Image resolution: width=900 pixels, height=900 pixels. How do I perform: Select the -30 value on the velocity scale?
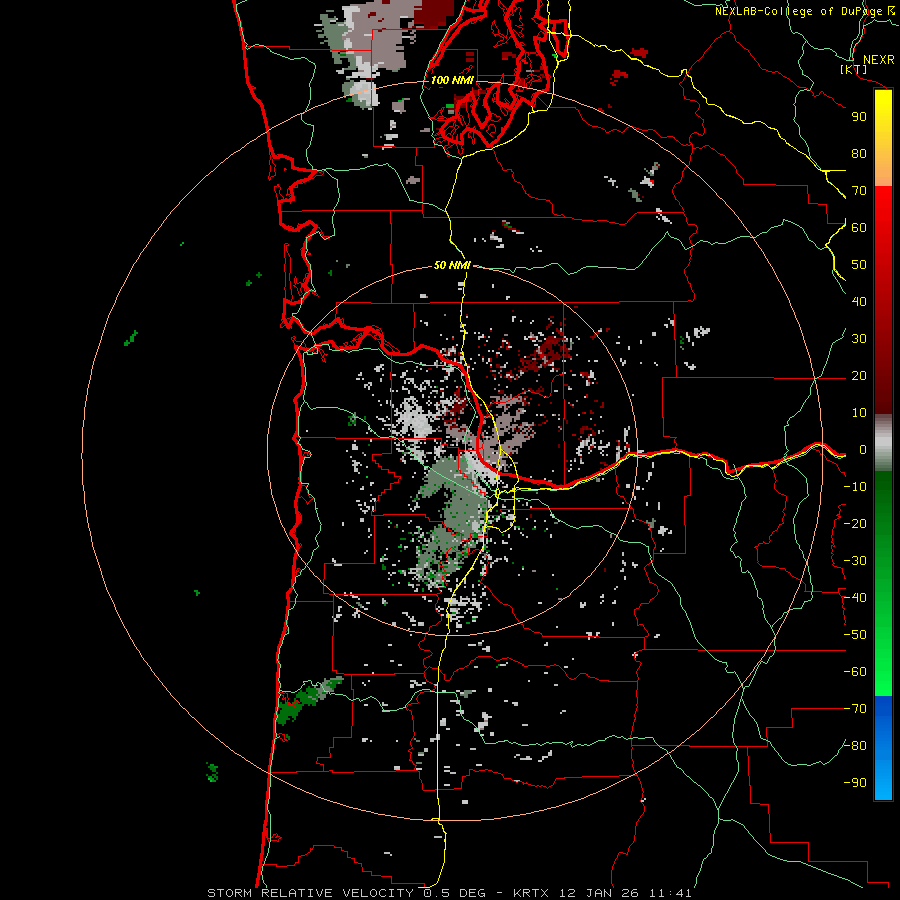(855, 561)
